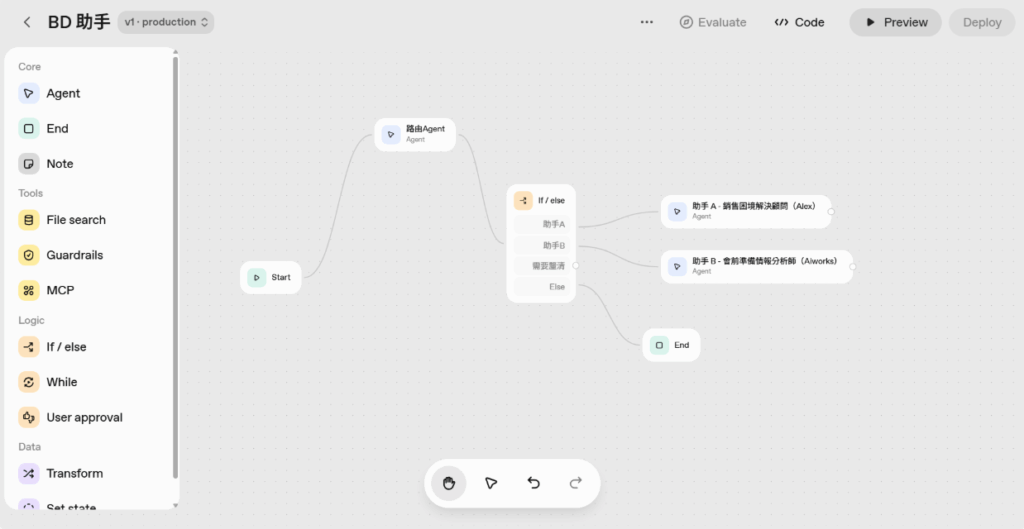
Task: Pick the Guardrails tool icon
Action: (x=29, y=255)
